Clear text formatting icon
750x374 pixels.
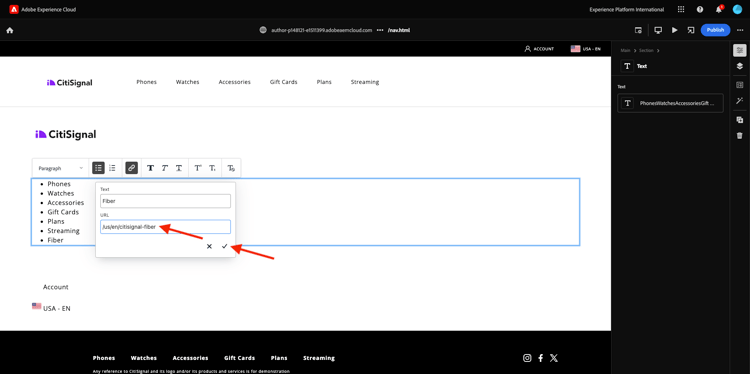pos(231,168)
